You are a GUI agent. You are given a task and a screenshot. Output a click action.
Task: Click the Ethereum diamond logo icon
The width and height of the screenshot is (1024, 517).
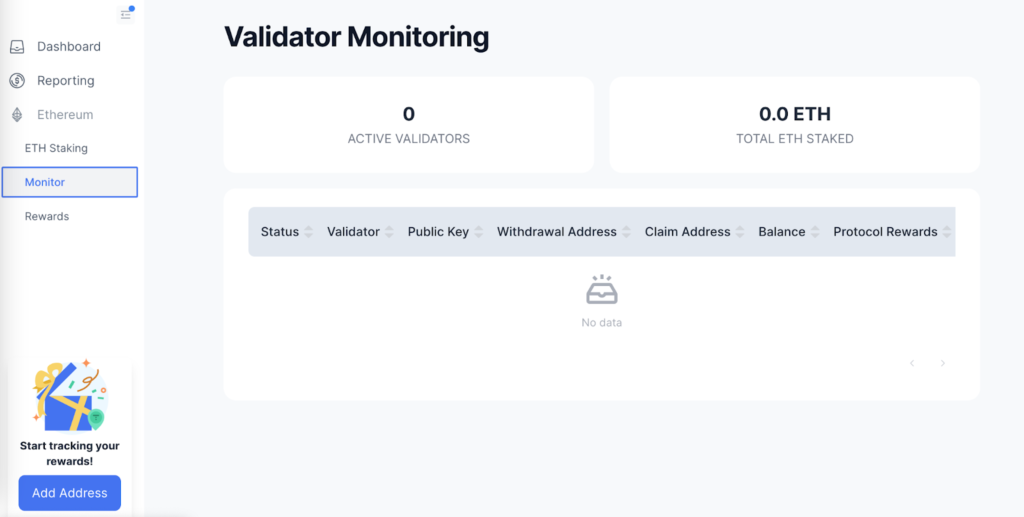coord(17,115)
